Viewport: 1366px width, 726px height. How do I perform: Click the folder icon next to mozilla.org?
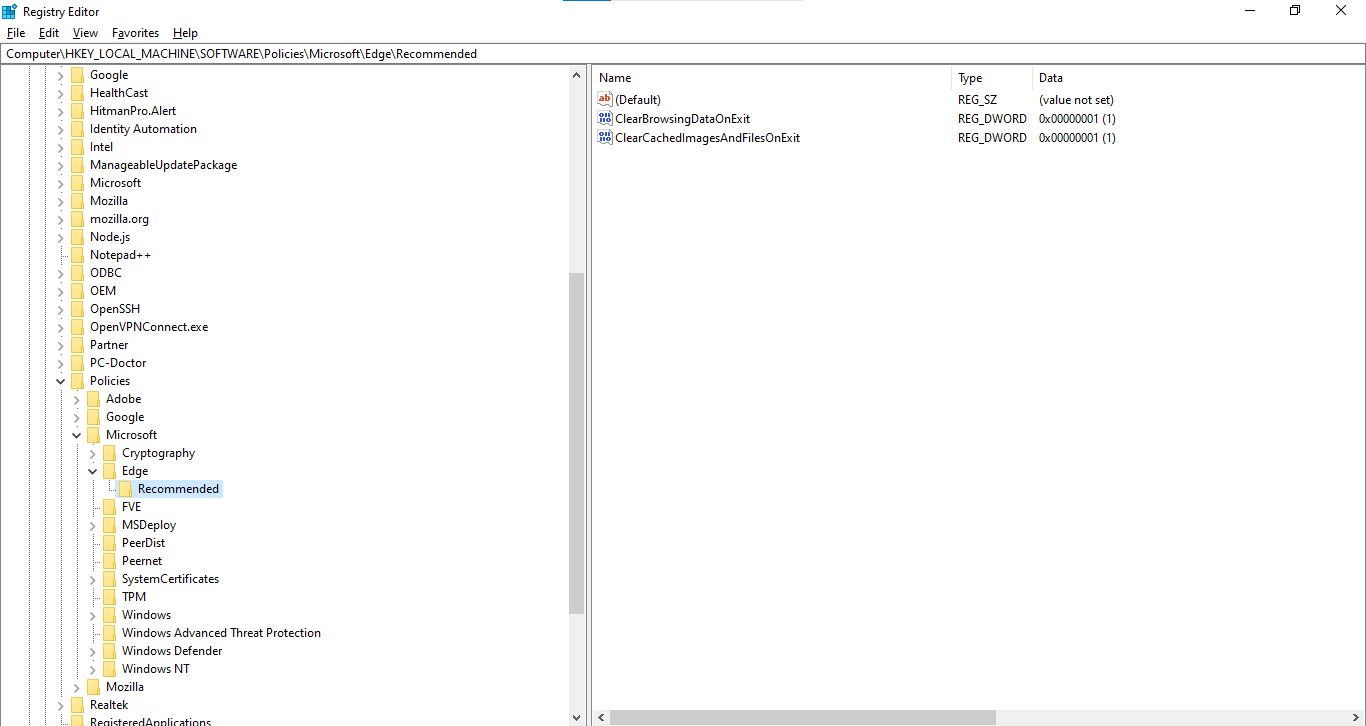click(x=77, y=219)
